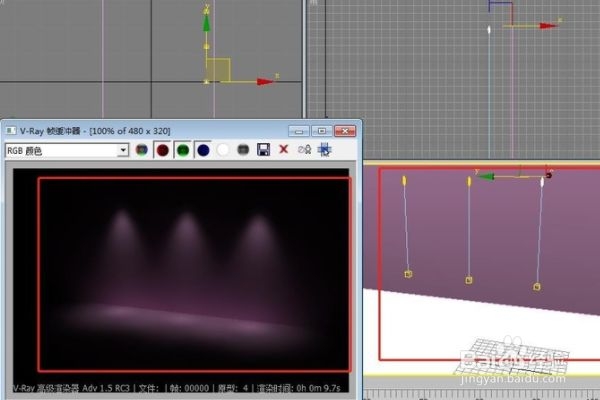
Task: Select the white selected spotlight in perspective viewport
Action: click(542, 182)
